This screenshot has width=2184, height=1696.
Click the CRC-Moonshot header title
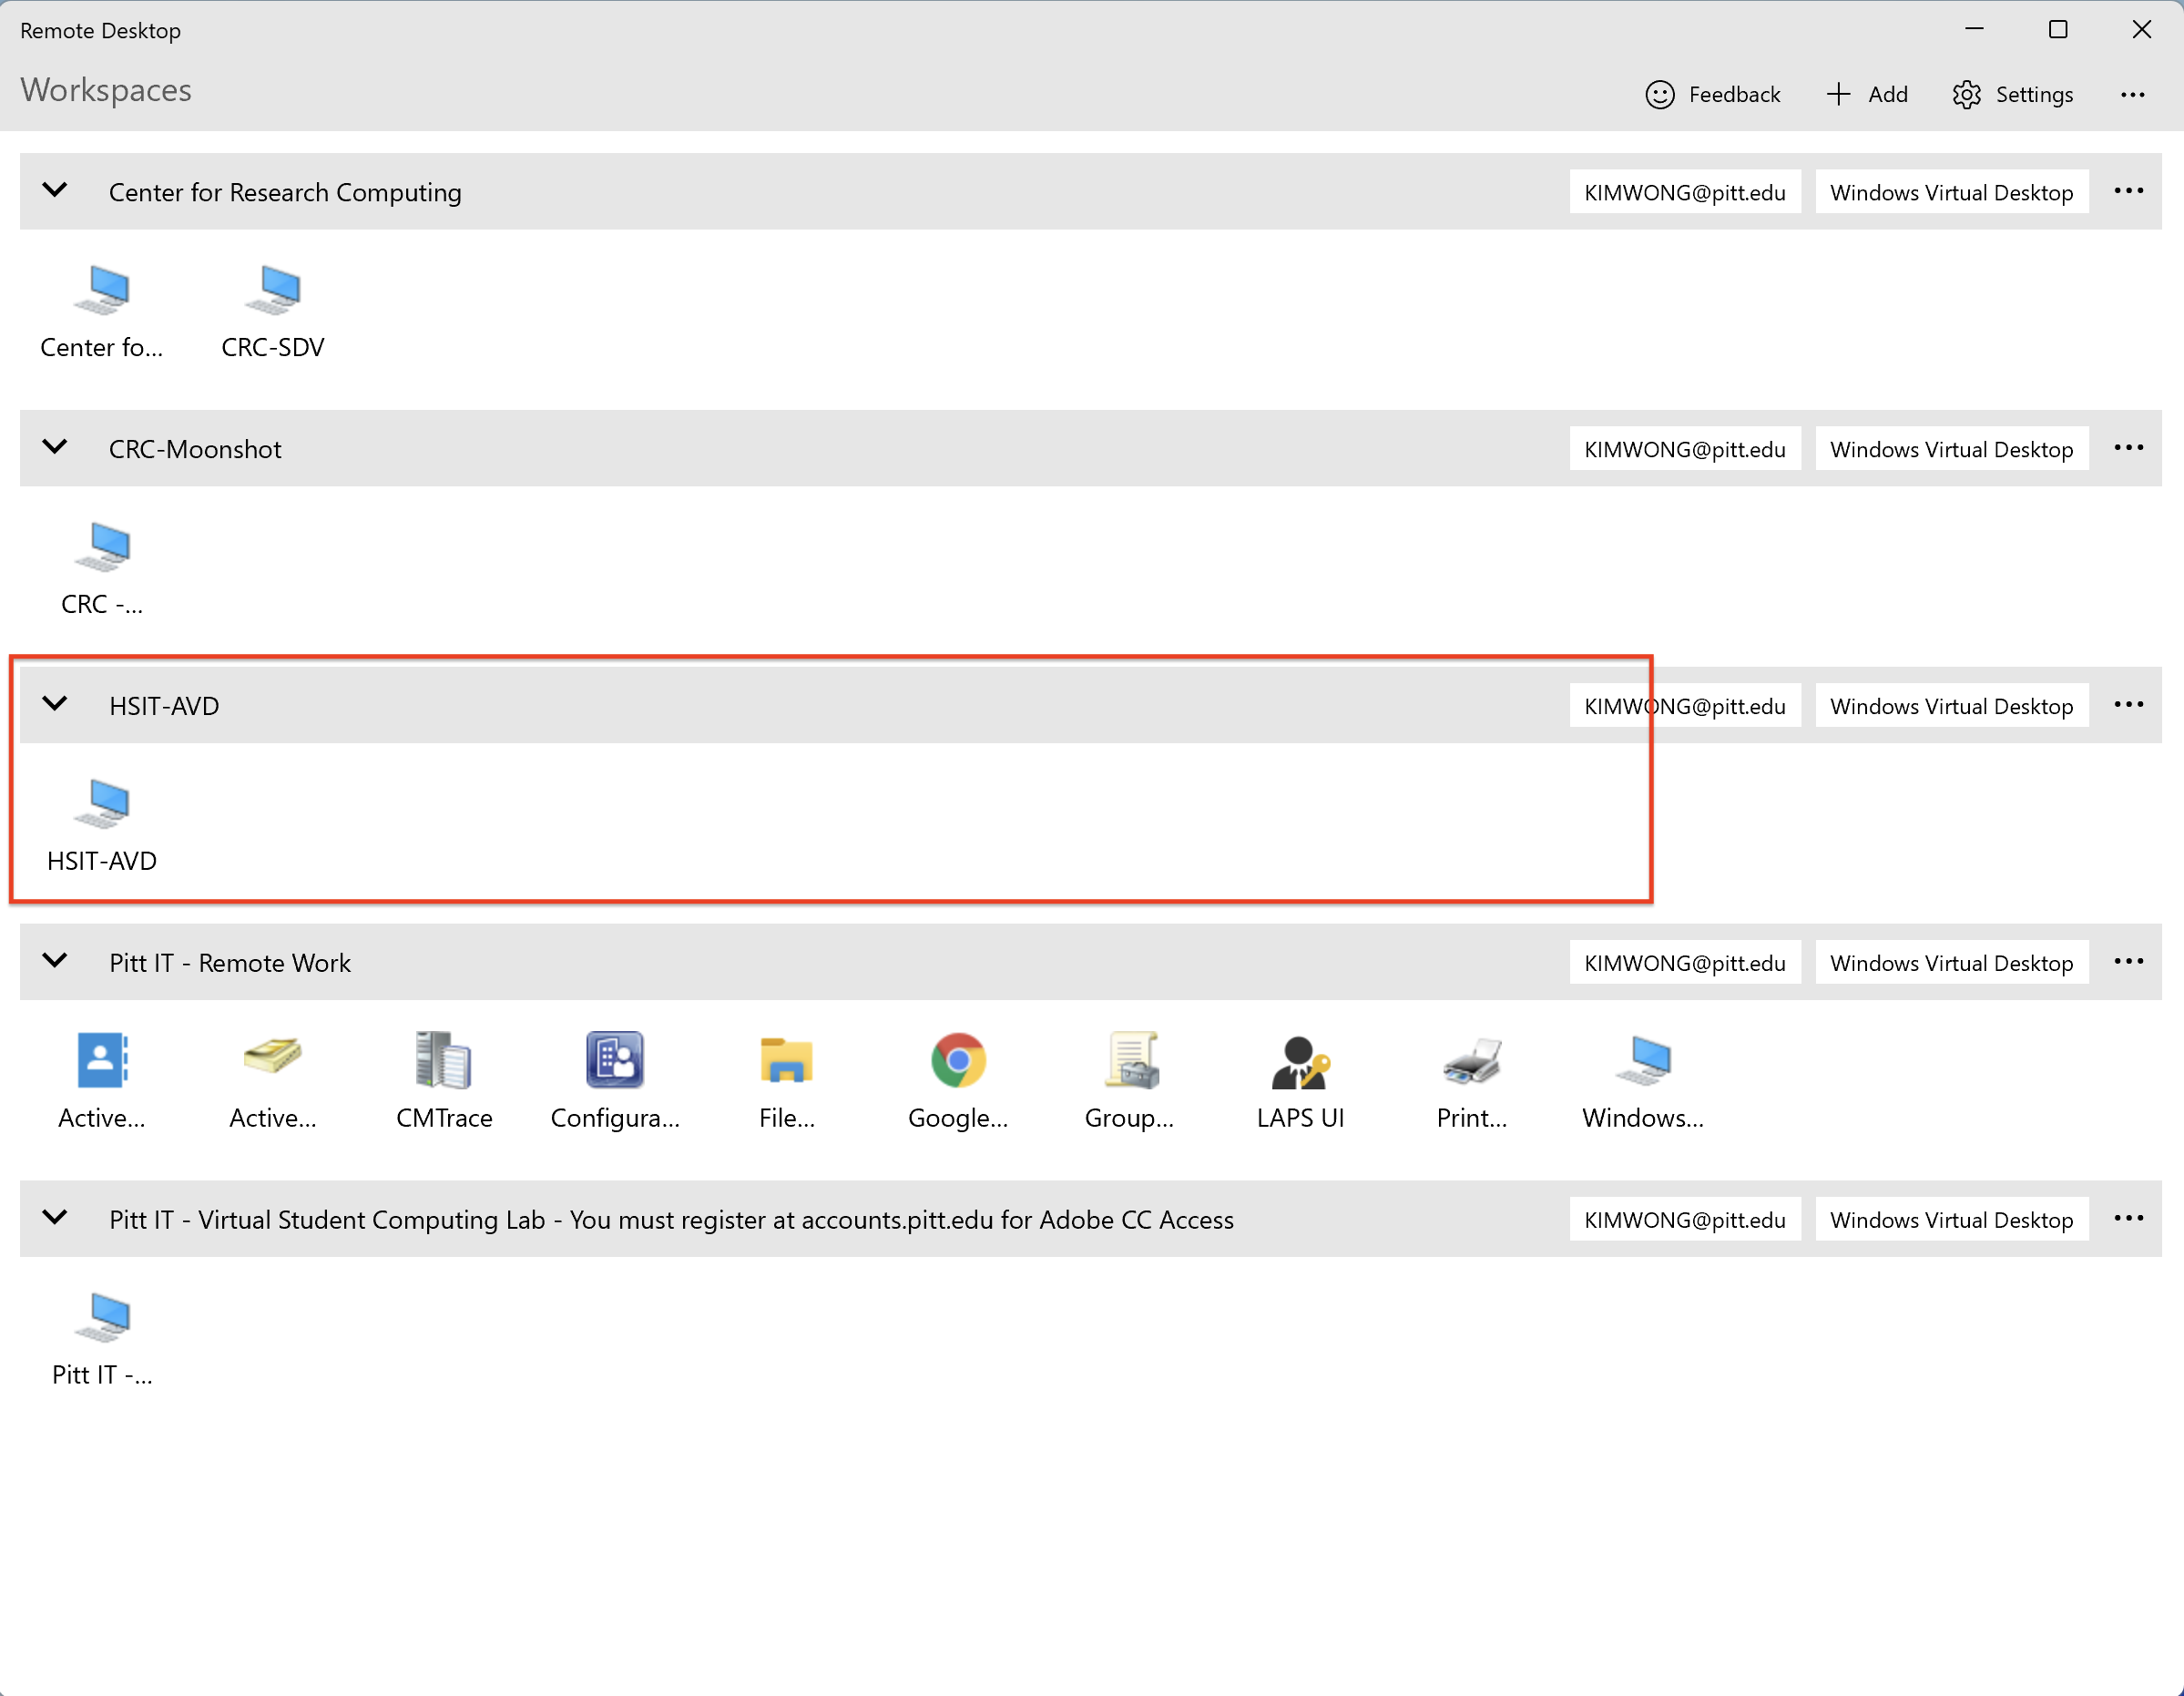click(x=195, y=449)
